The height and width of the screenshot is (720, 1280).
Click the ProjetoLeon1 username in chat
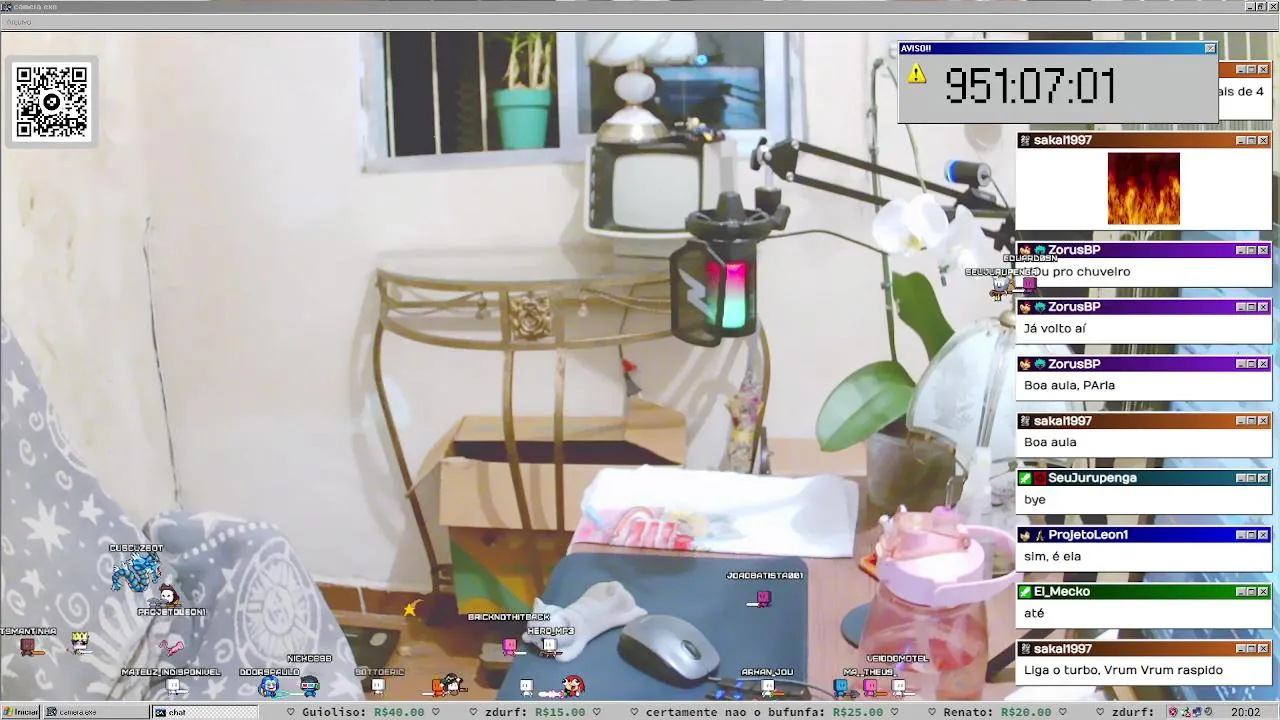[1088, 535]
